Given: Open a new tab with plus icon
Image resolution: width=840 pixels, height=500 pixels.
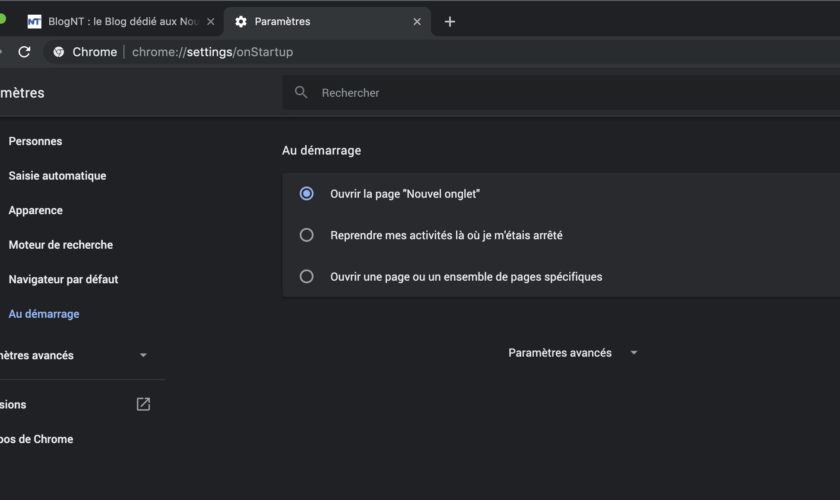Looking at the screenshot, I should click(x=450, y=21).
